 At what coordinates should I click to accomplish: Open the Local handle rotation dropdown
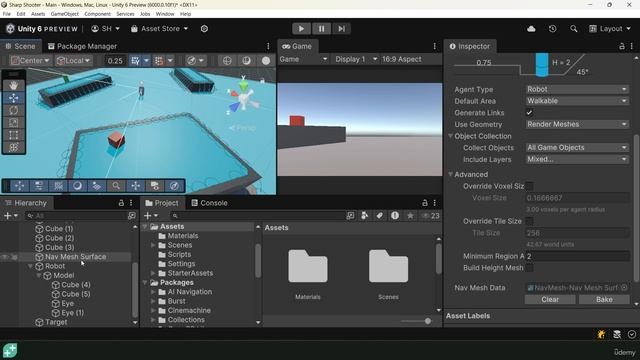(x=74, y=60)
